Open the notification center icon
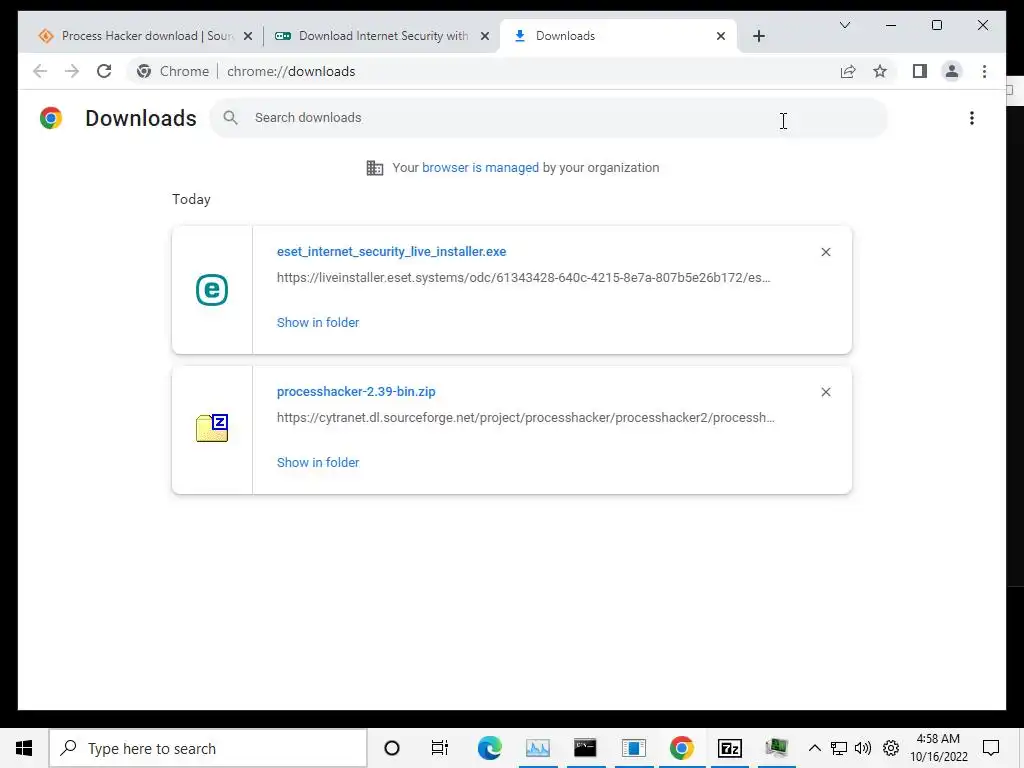 point(991,748)
